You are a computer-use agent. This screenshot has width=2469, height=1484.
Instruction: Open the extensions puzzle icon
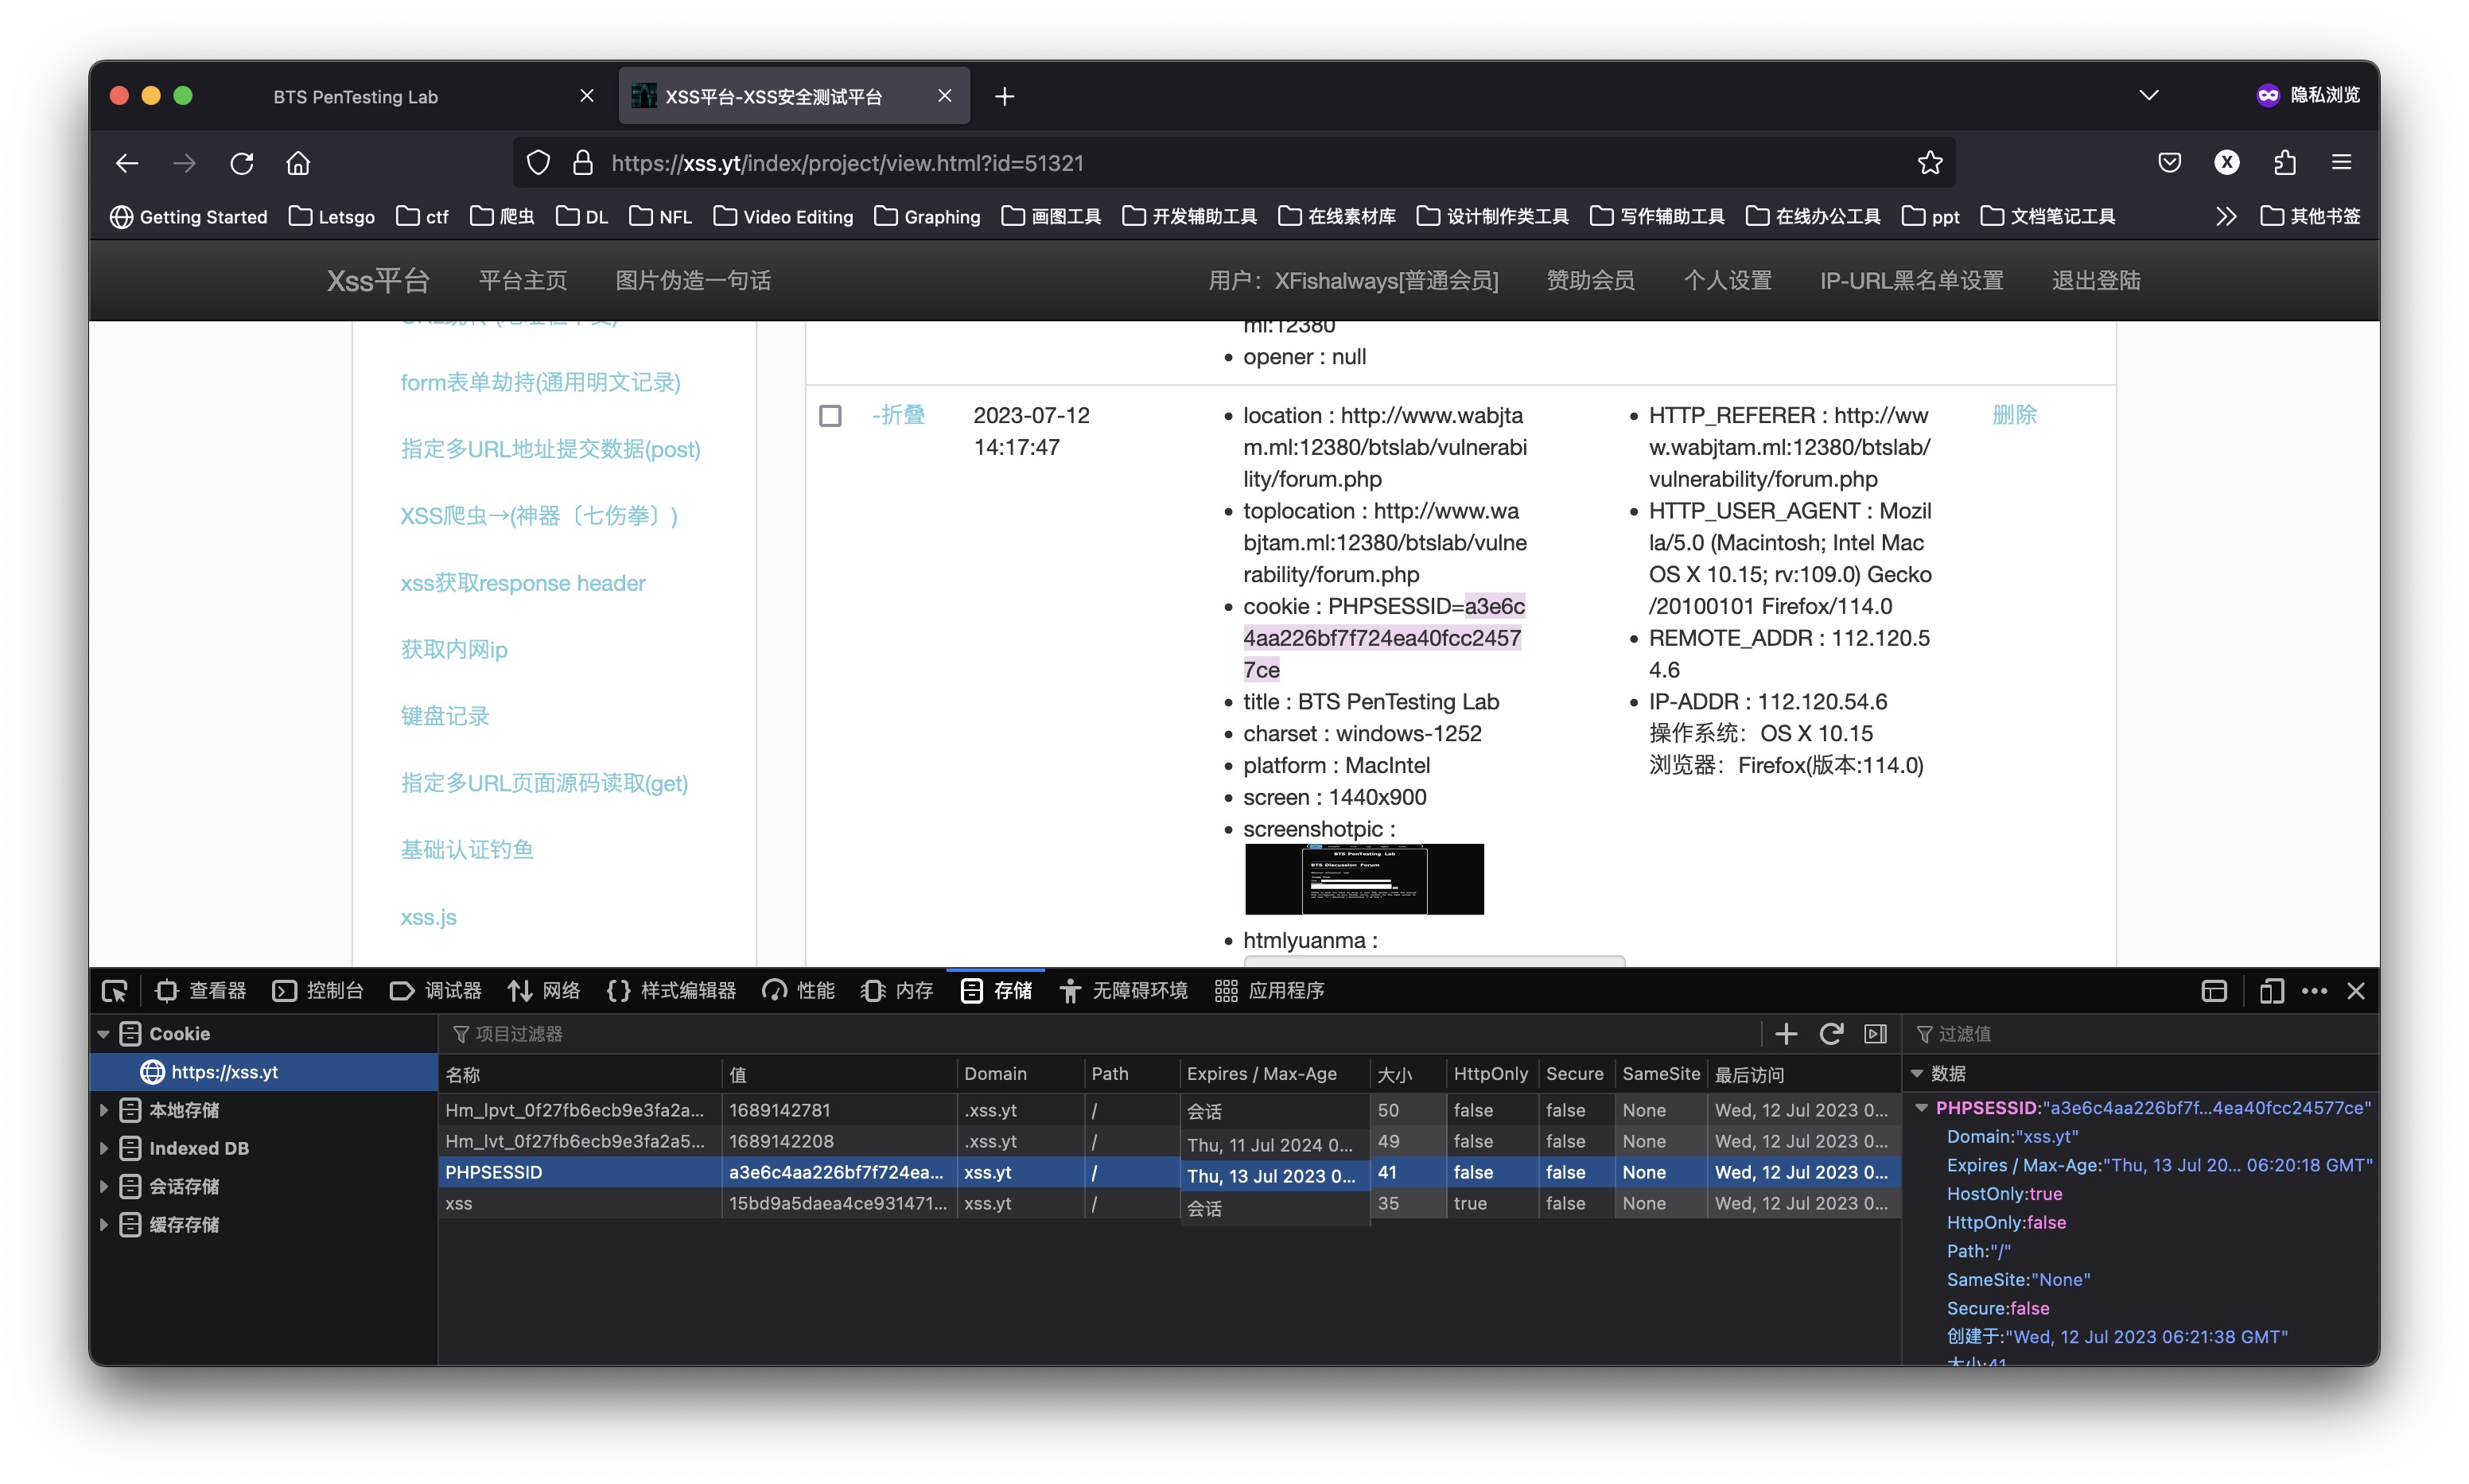2284,162
